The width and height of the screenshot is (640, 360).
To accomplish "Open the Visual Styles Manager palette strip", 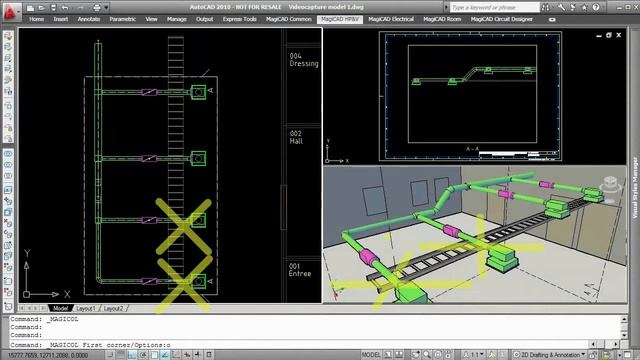I will (635, 188).
